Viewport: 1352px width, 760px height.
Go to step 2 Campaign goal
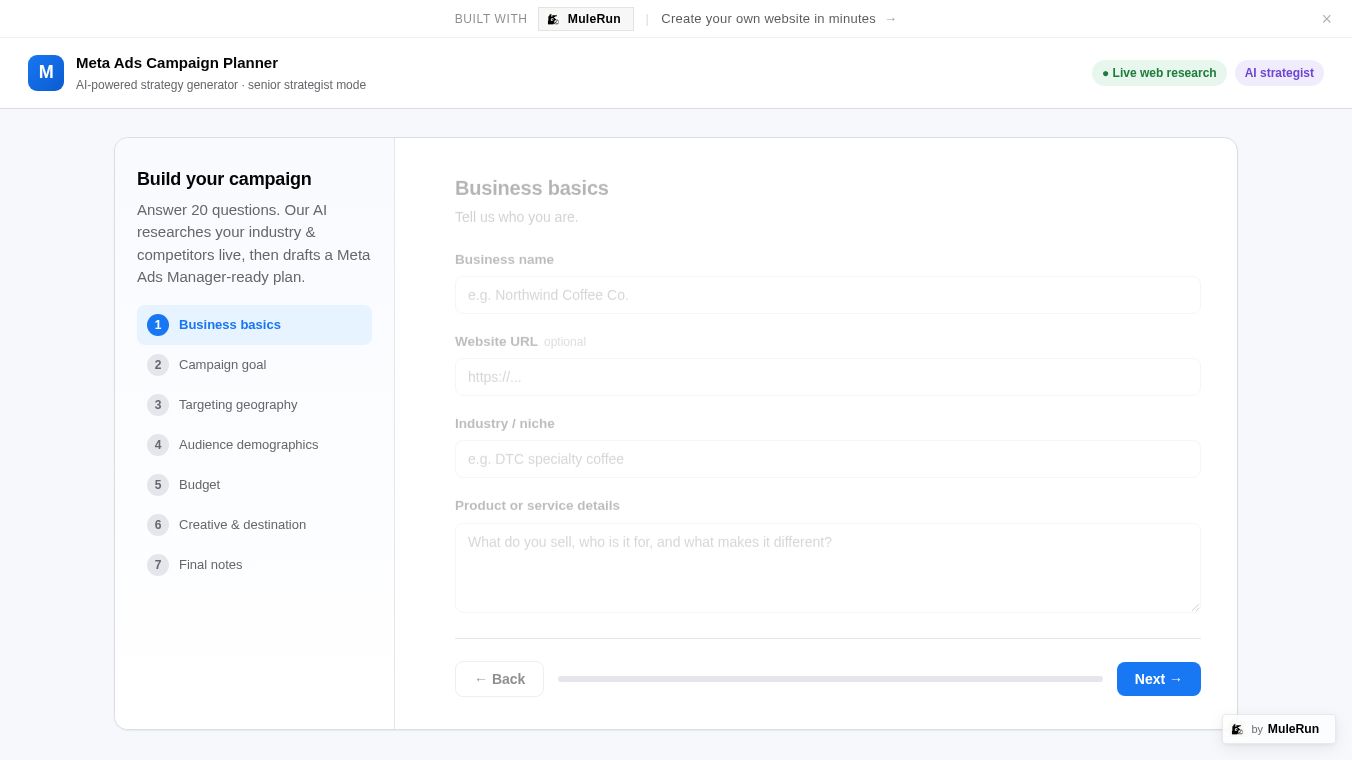tap(254, 365)
